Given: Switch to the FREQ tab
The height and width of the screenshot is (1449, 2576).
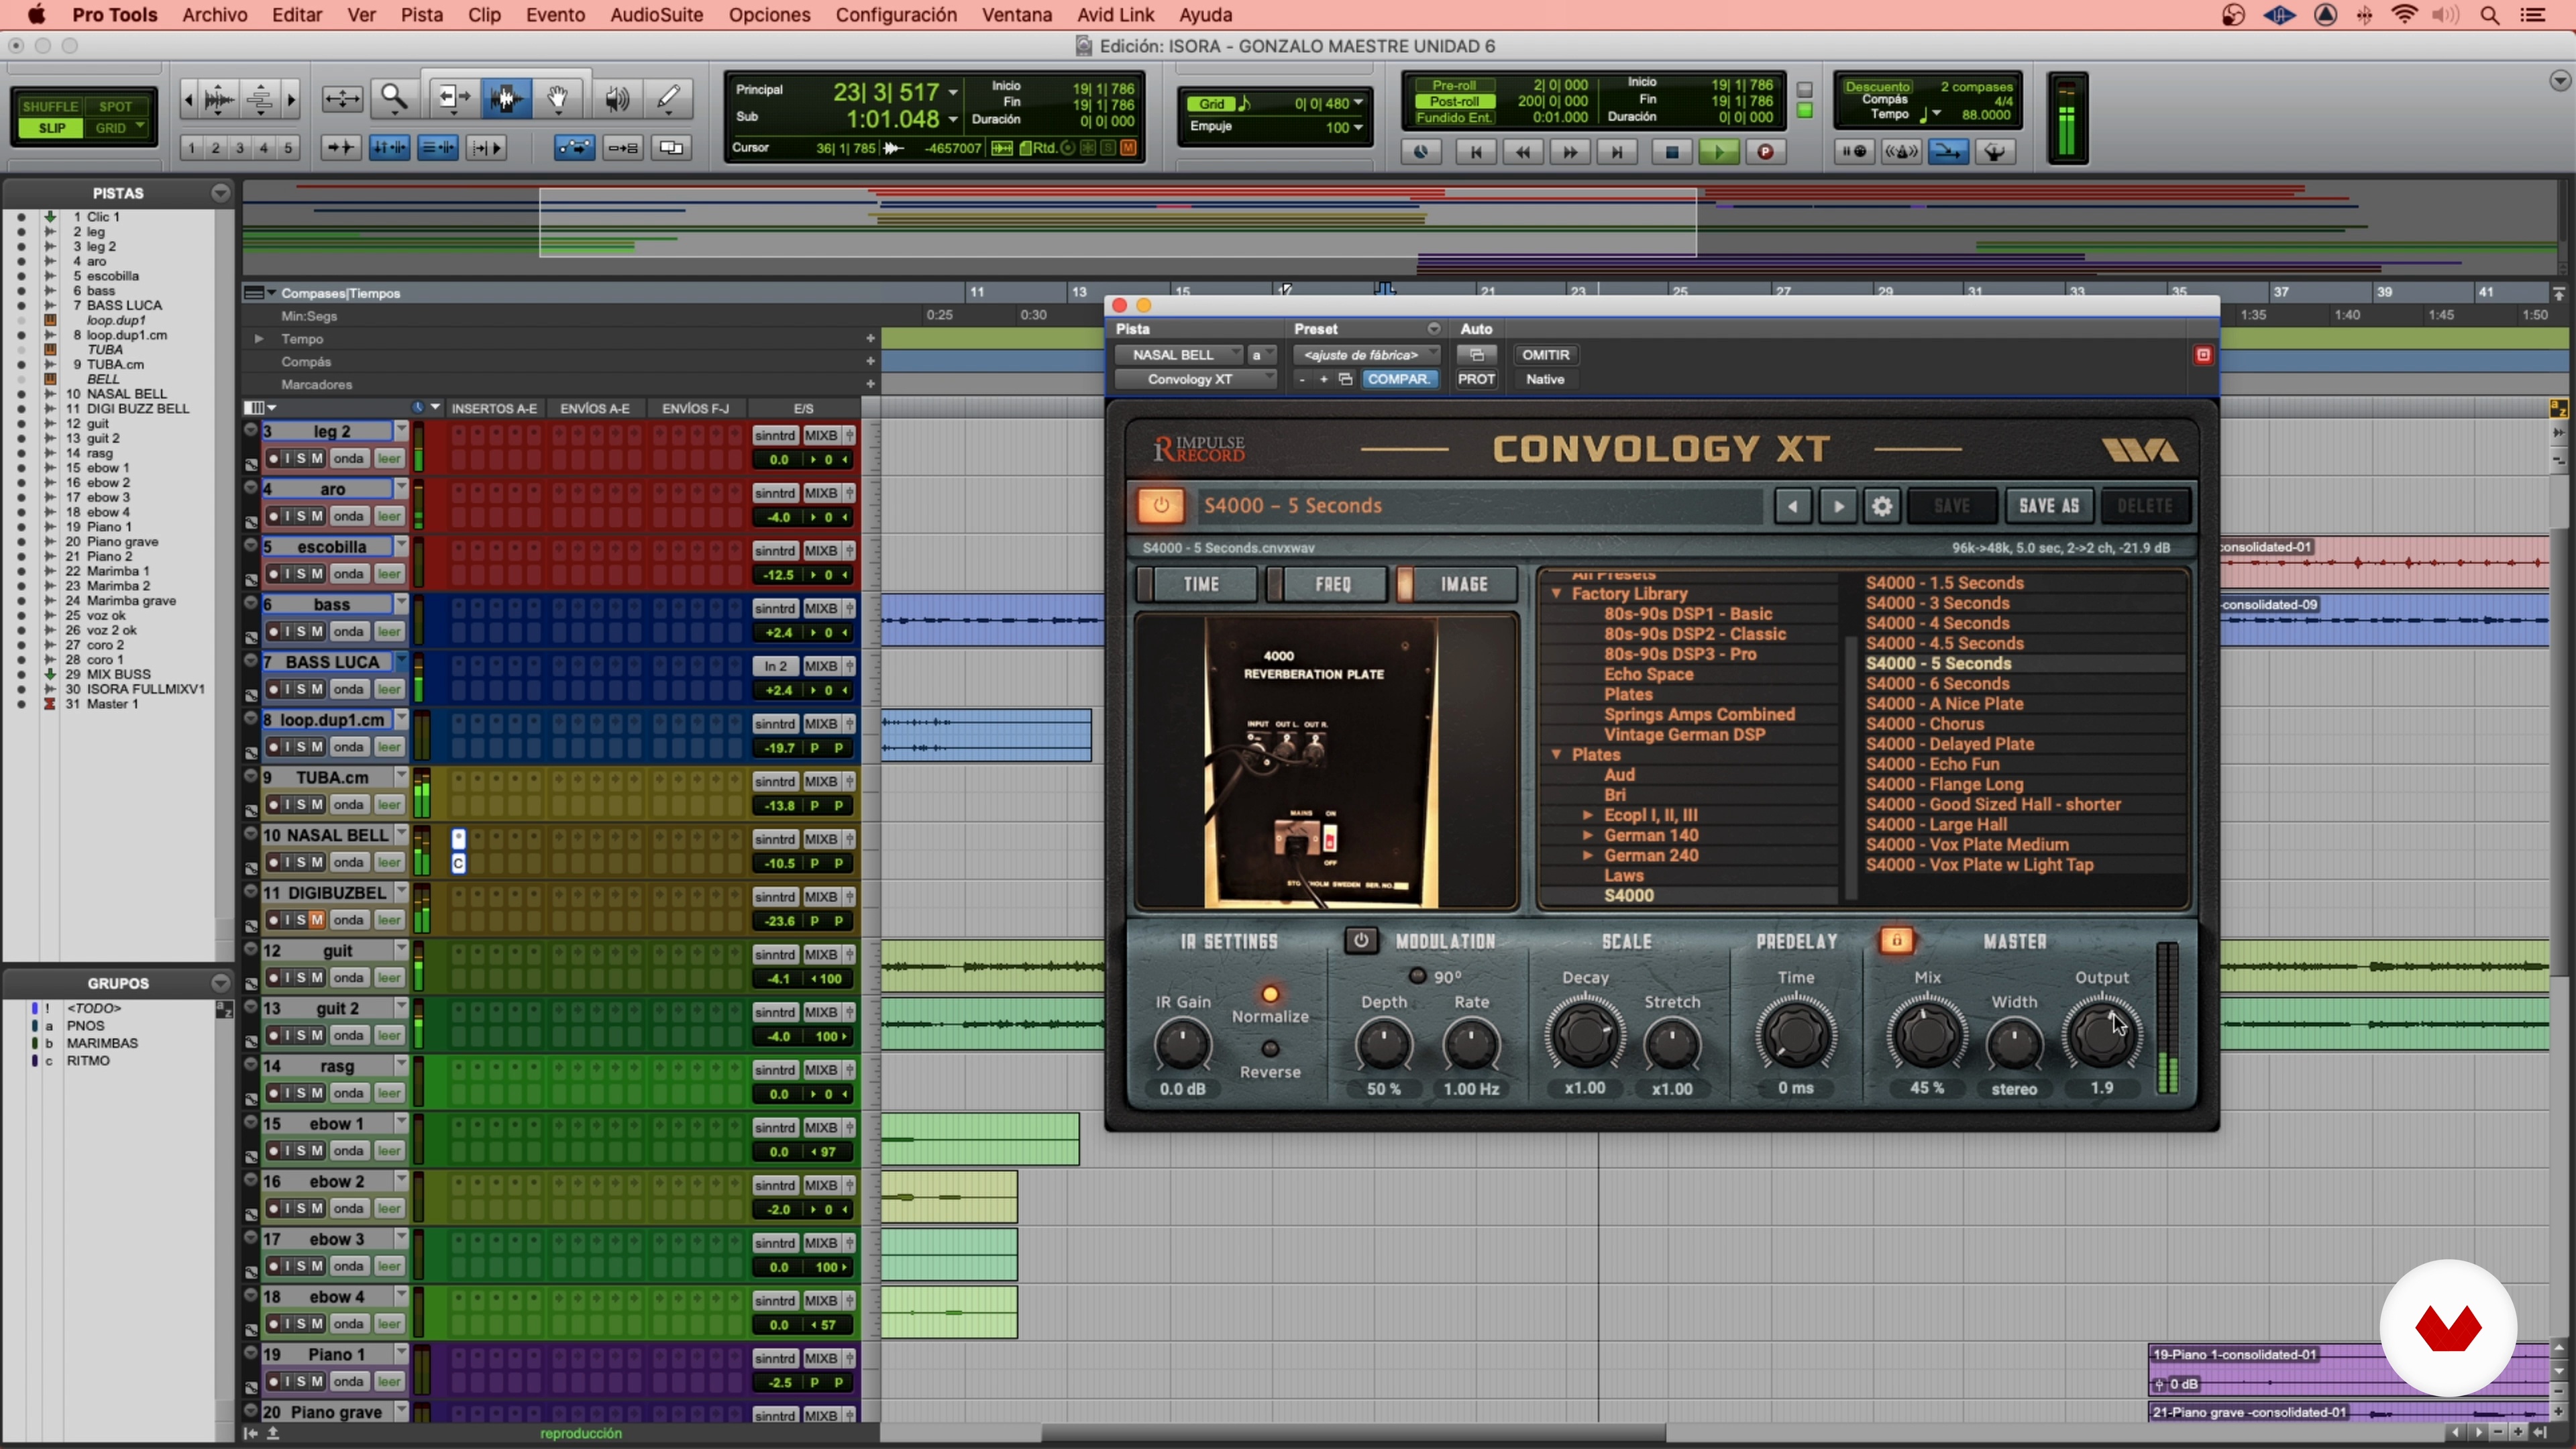Looking at the screenshot, I should click(x=1328, y=584).
